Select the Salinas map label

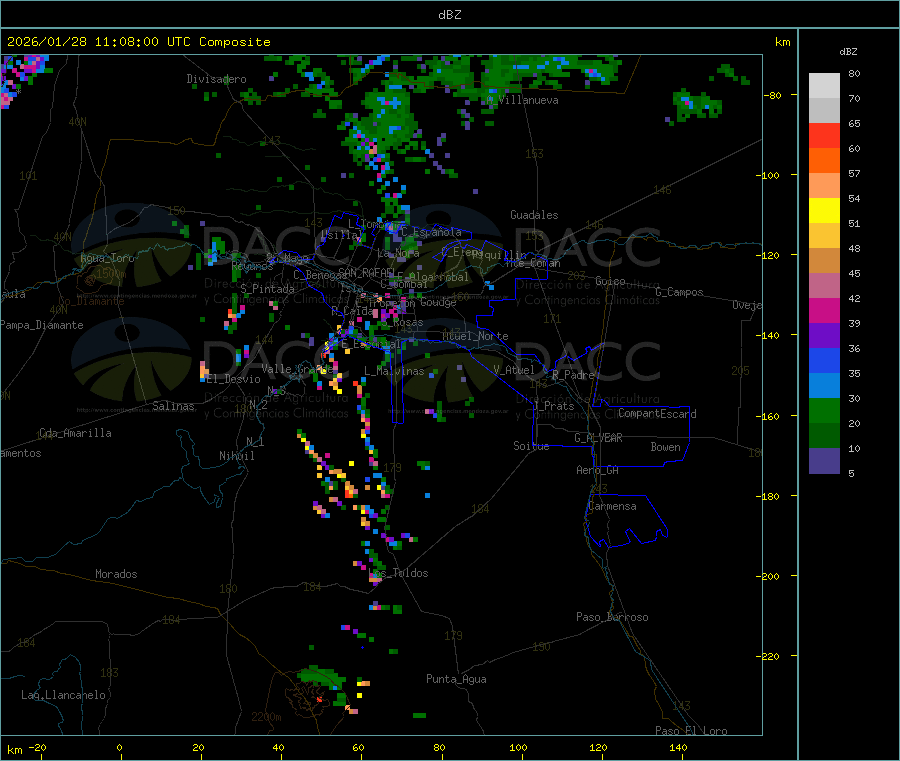pyautogui.click(x=173, y=406)
